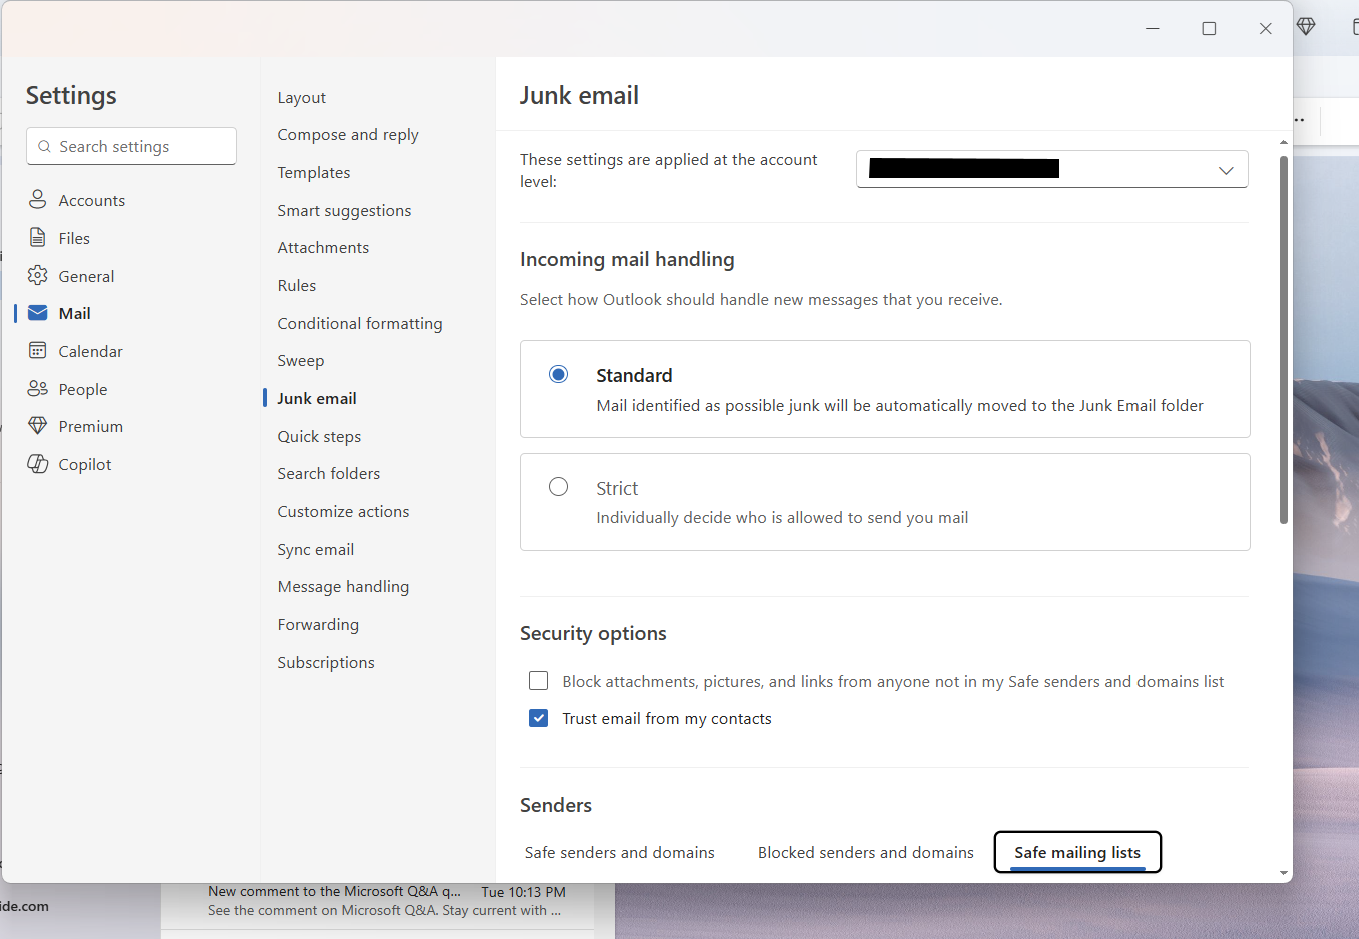Click the diamond icon in the Outlook window behind
Image resolution: width=1359 pixels, height=939 pixels.
point(1306,27)
